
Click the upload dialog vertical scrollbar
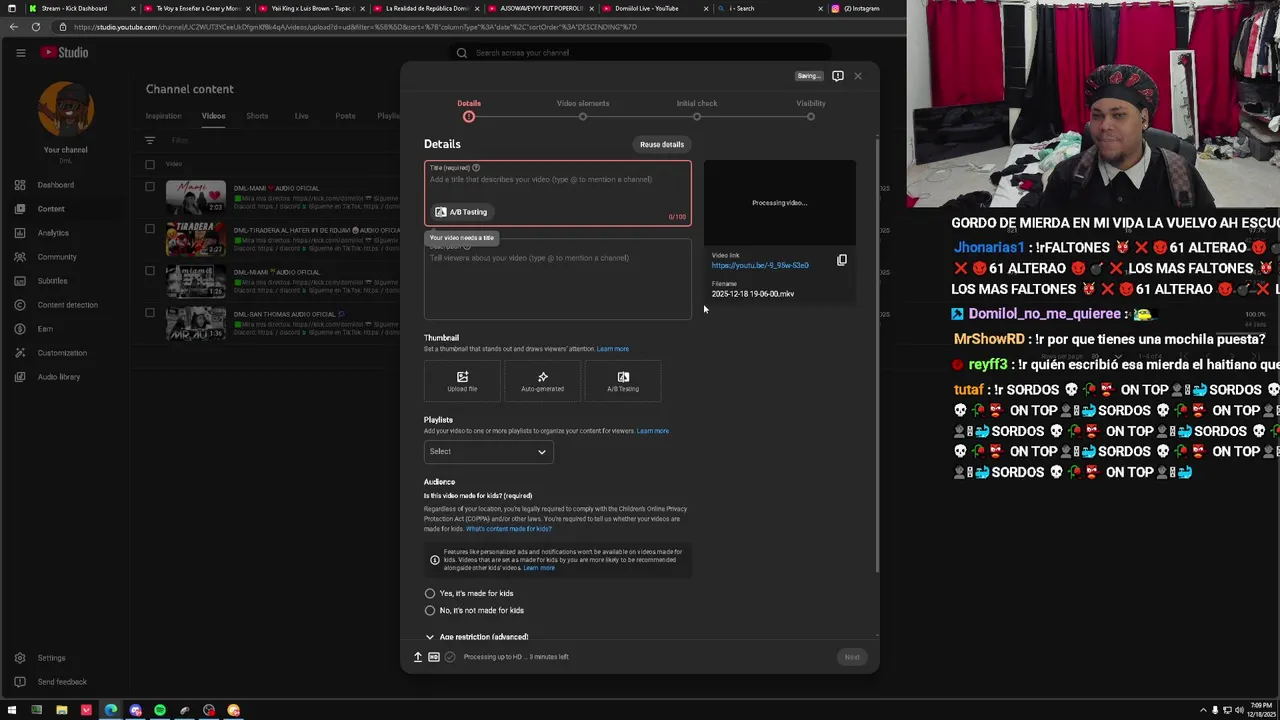877,355
